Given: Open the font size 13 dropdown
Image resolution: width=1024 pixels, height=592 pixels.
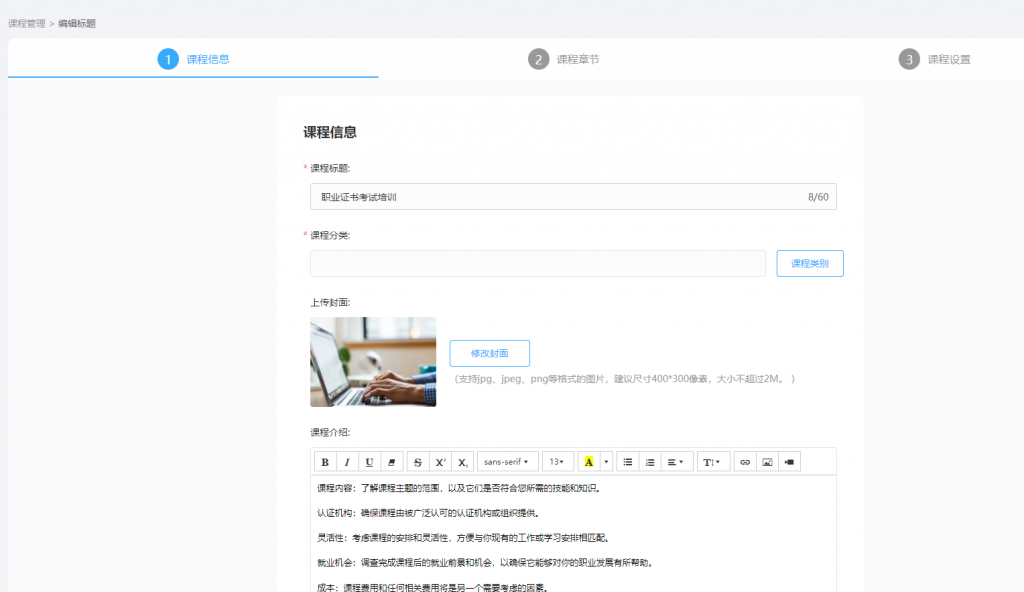Looking at the screenshot, I should 557,462.
